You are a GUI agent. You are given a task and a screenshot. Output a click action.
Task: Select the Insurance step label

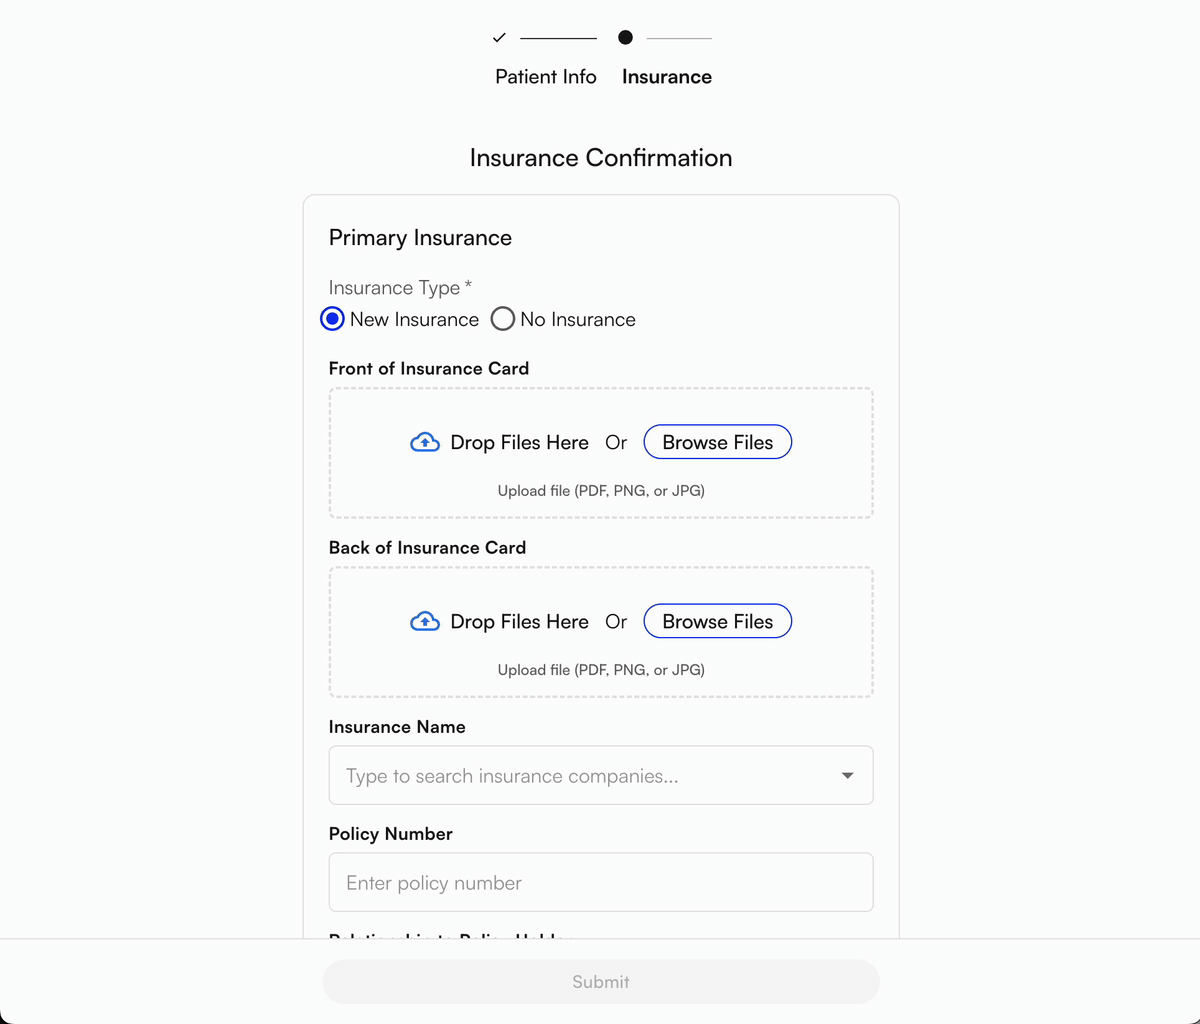pos(666,76)
